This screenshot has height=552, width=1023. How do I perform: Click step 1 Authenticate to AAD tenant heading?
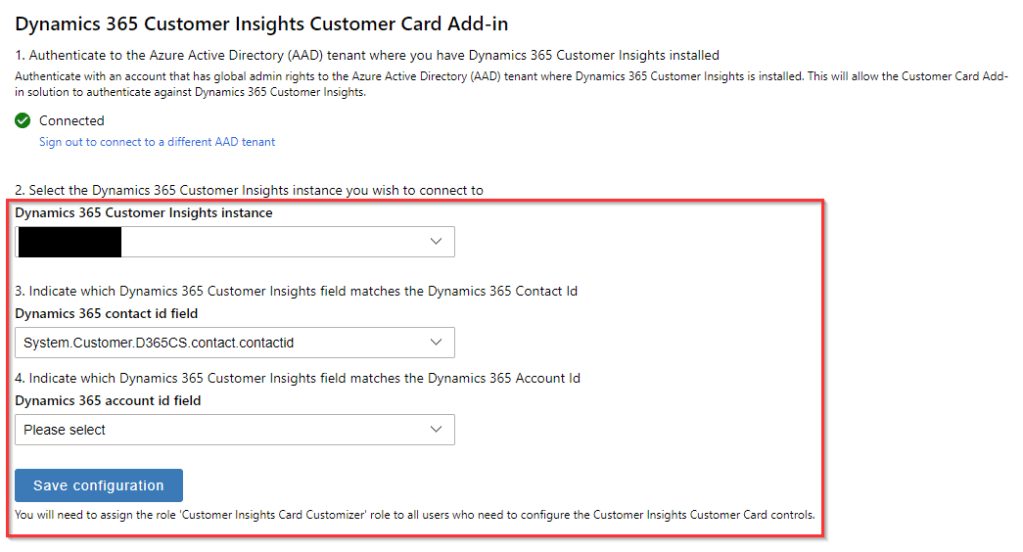point(367,55)
